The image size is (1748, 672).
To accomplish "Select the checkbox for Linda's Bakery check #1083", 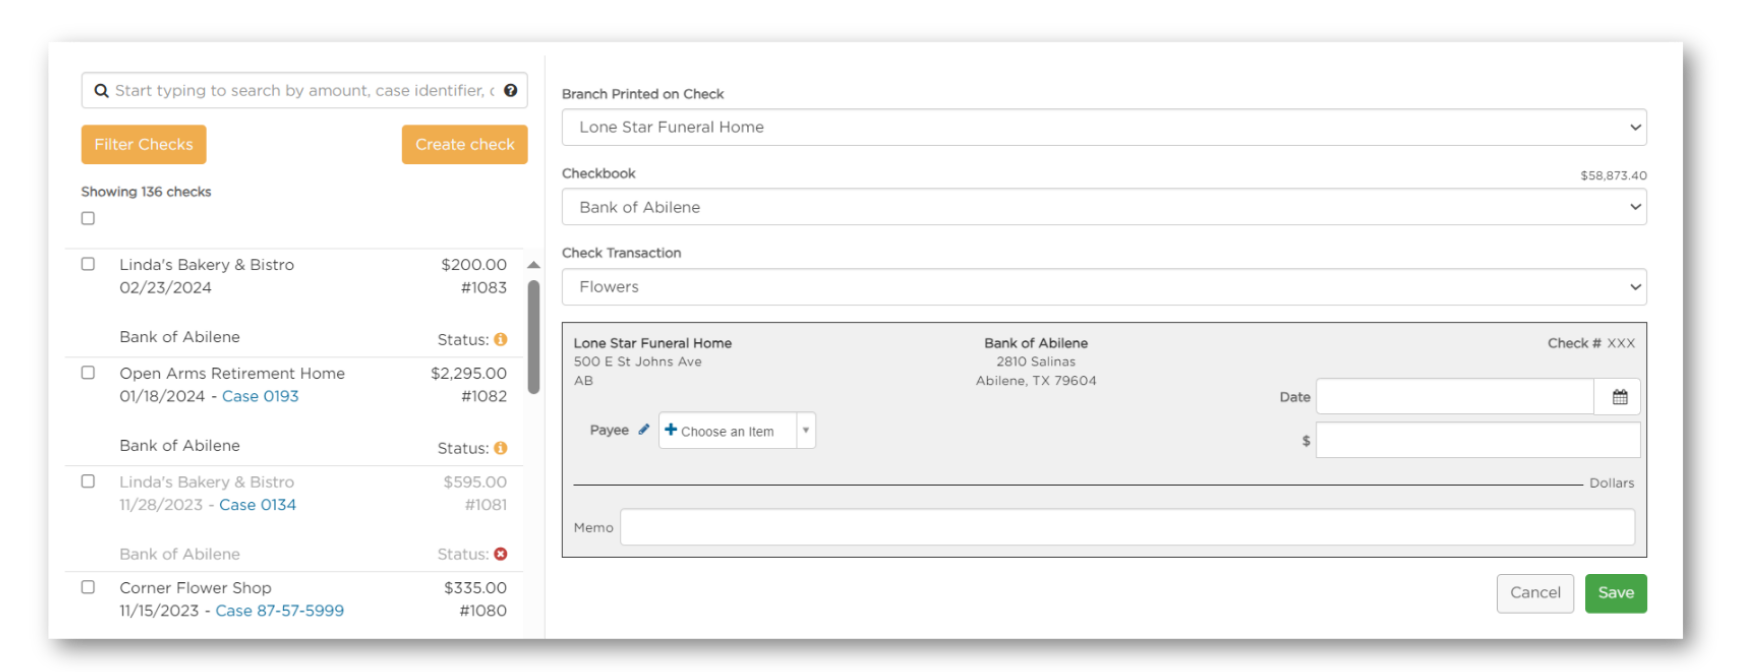I will (87, 264).
